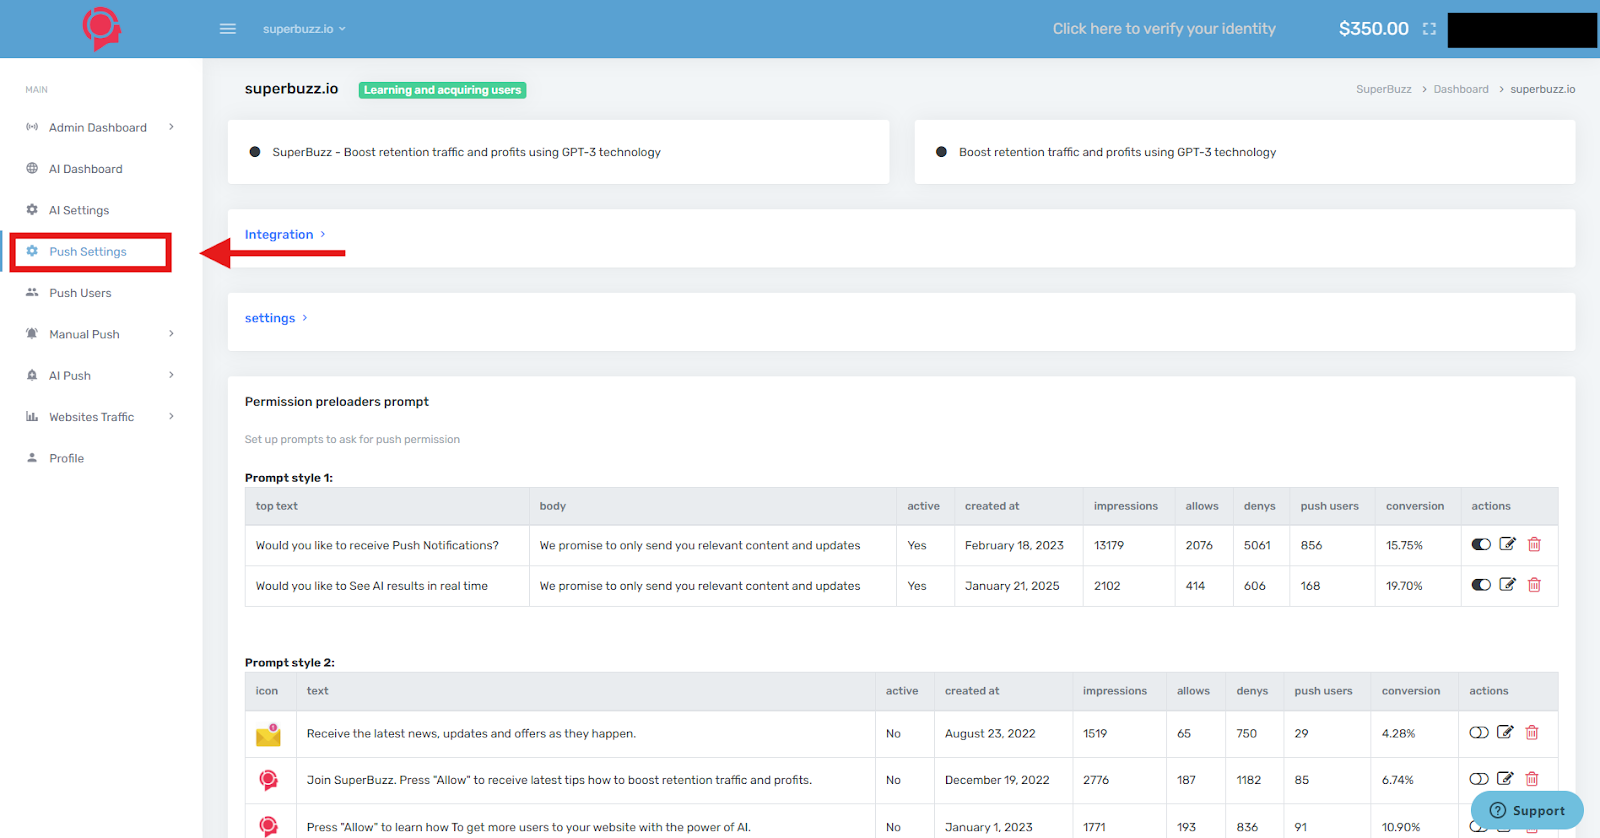Click 'Learning and acquiring users' badge
This screenshot has width=1600, height=838.
442,90
